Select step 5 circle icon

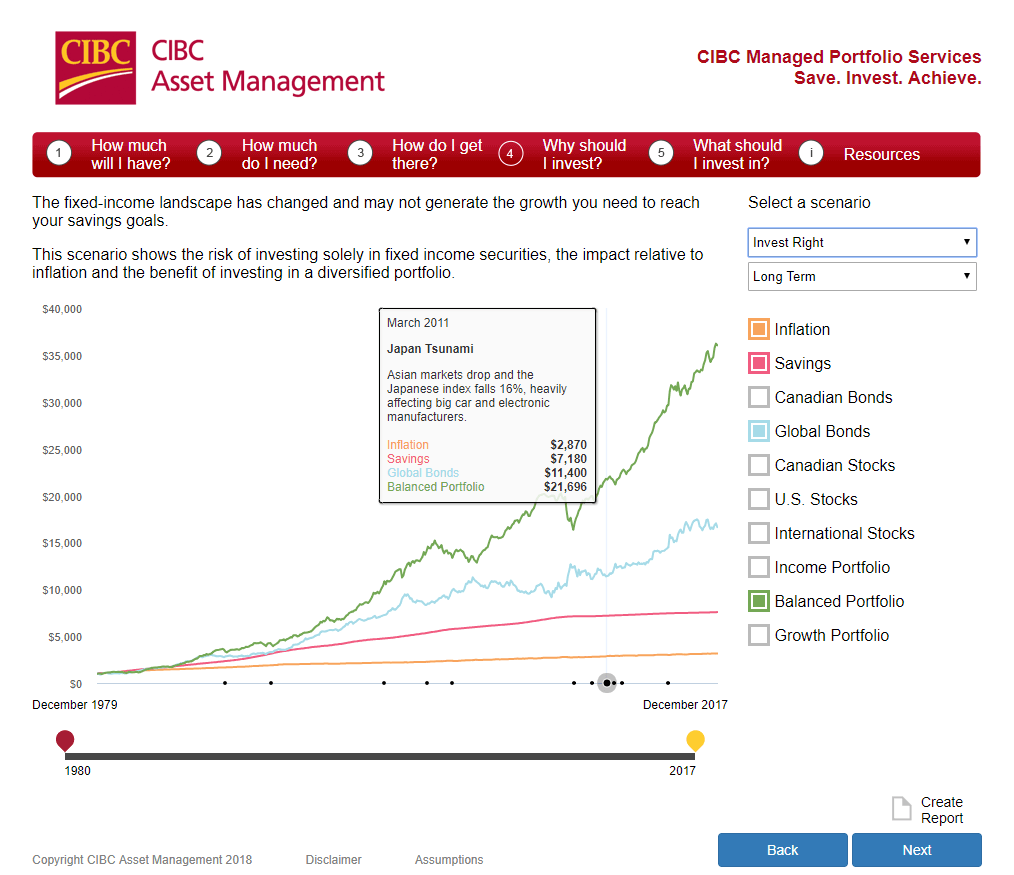click(x=661, y=153)
